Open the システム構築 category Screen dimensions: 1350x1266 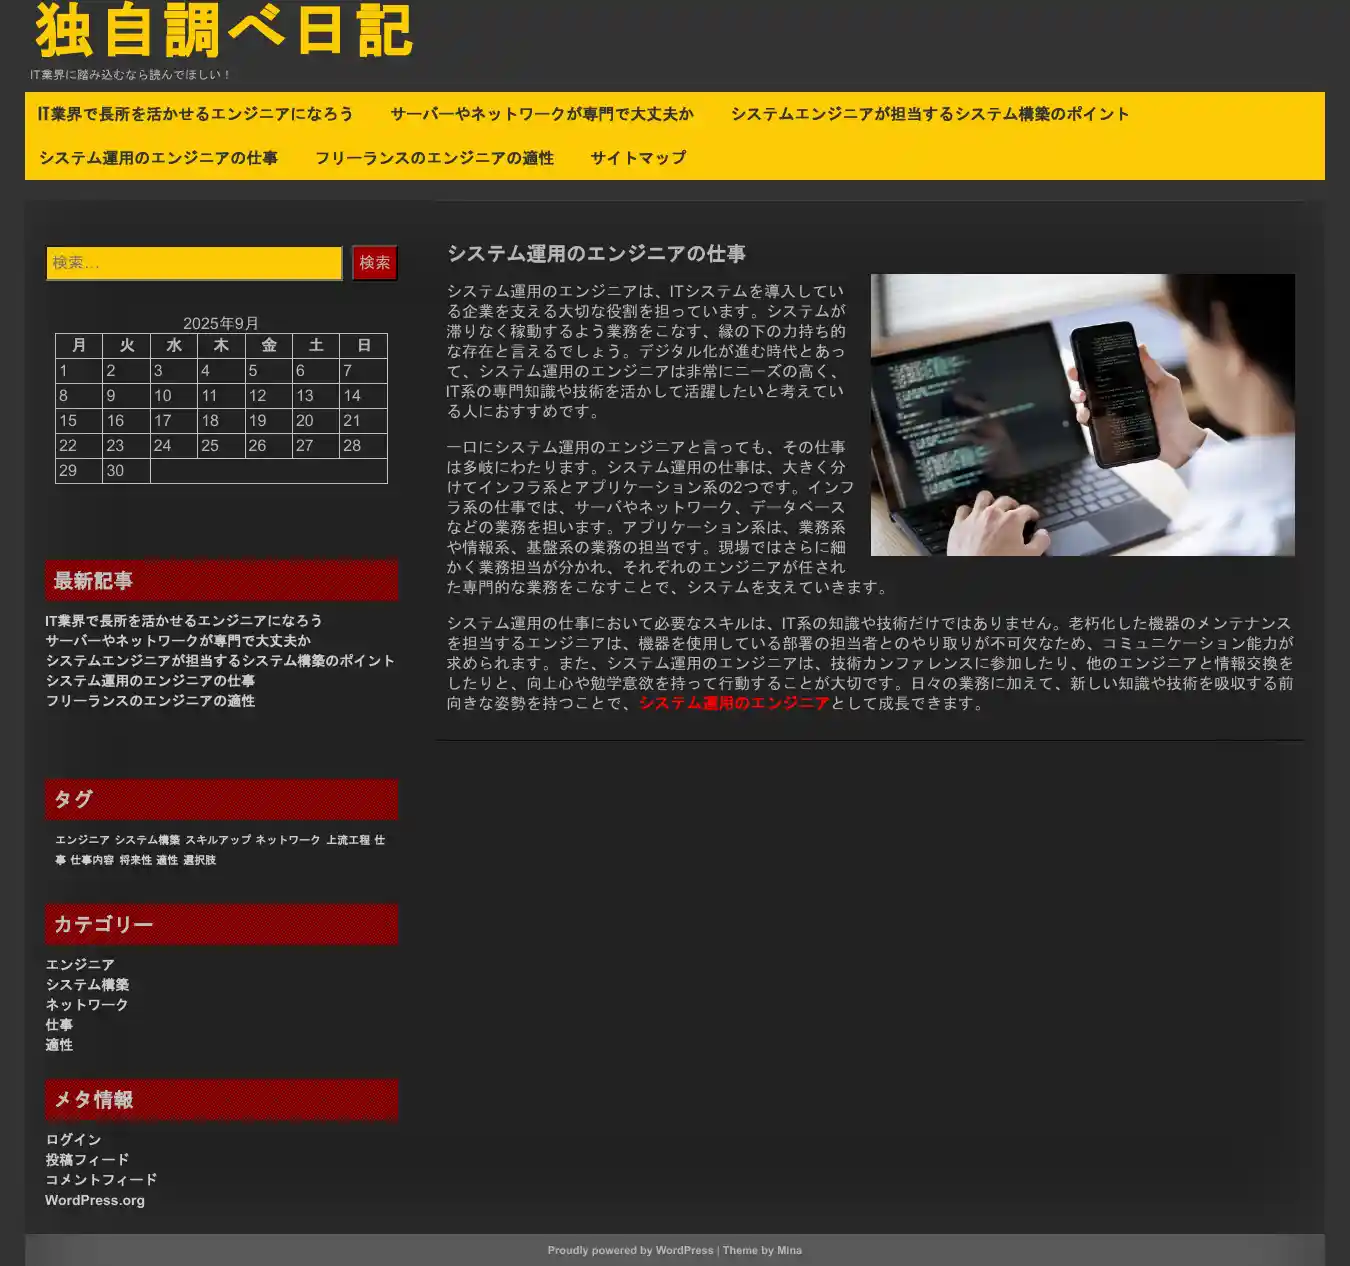pyautogui.click(x=87, y=985)
